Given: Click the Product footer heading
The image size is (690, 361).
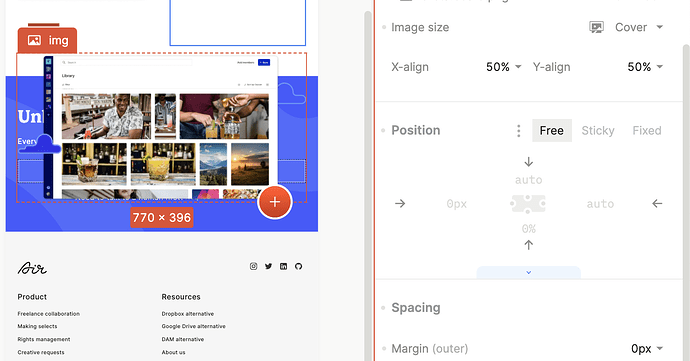Looking at the screenshot, I should 32,297.
